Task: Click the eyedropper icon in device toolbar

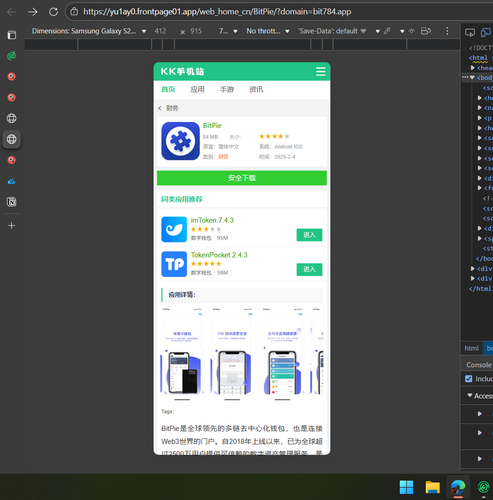Action: 387,31
